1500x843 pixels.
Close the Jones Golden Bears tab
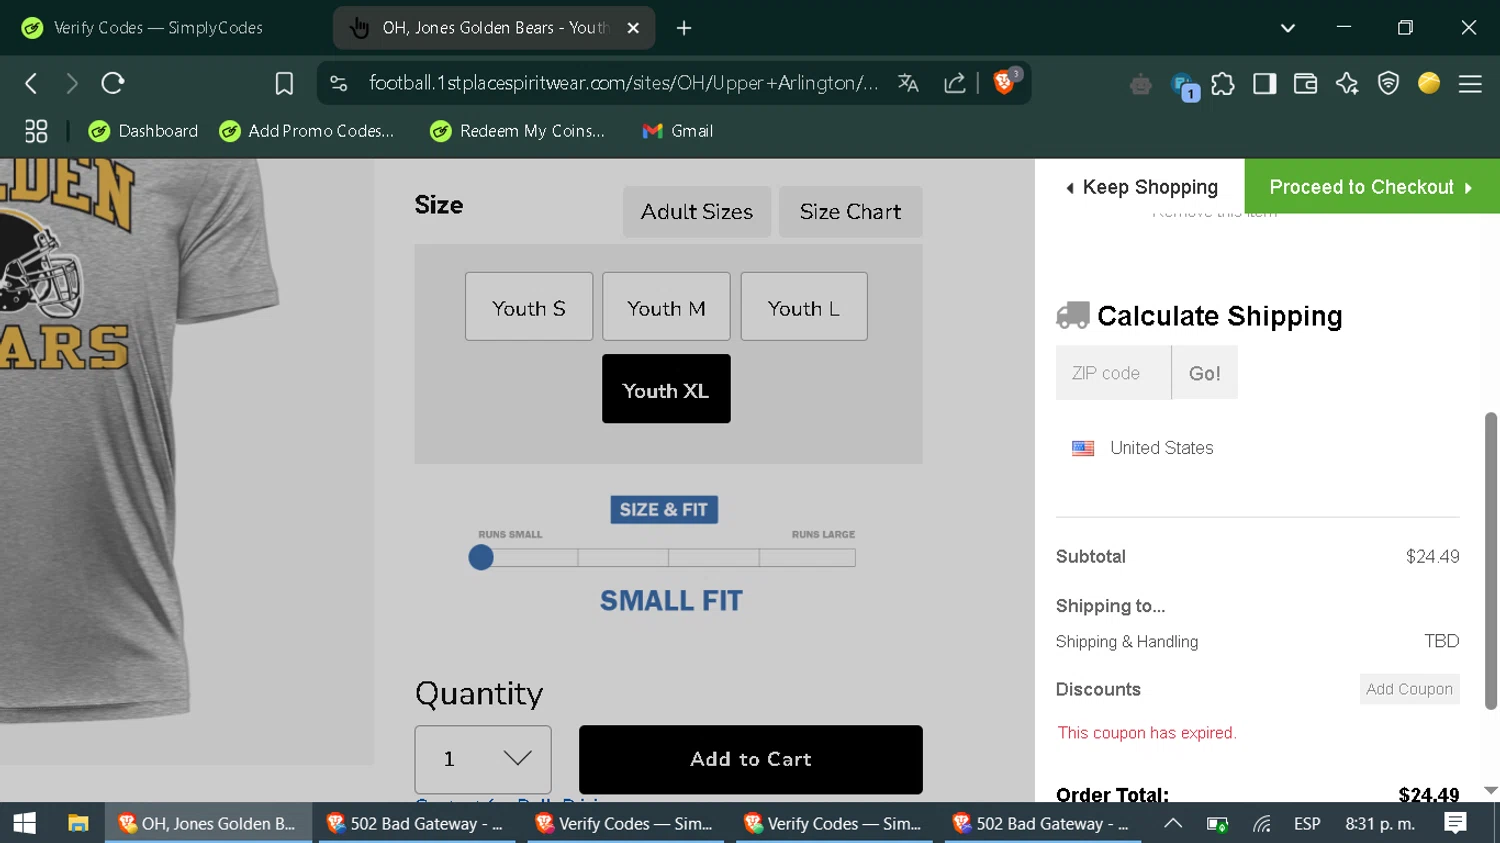pos(633,28)
